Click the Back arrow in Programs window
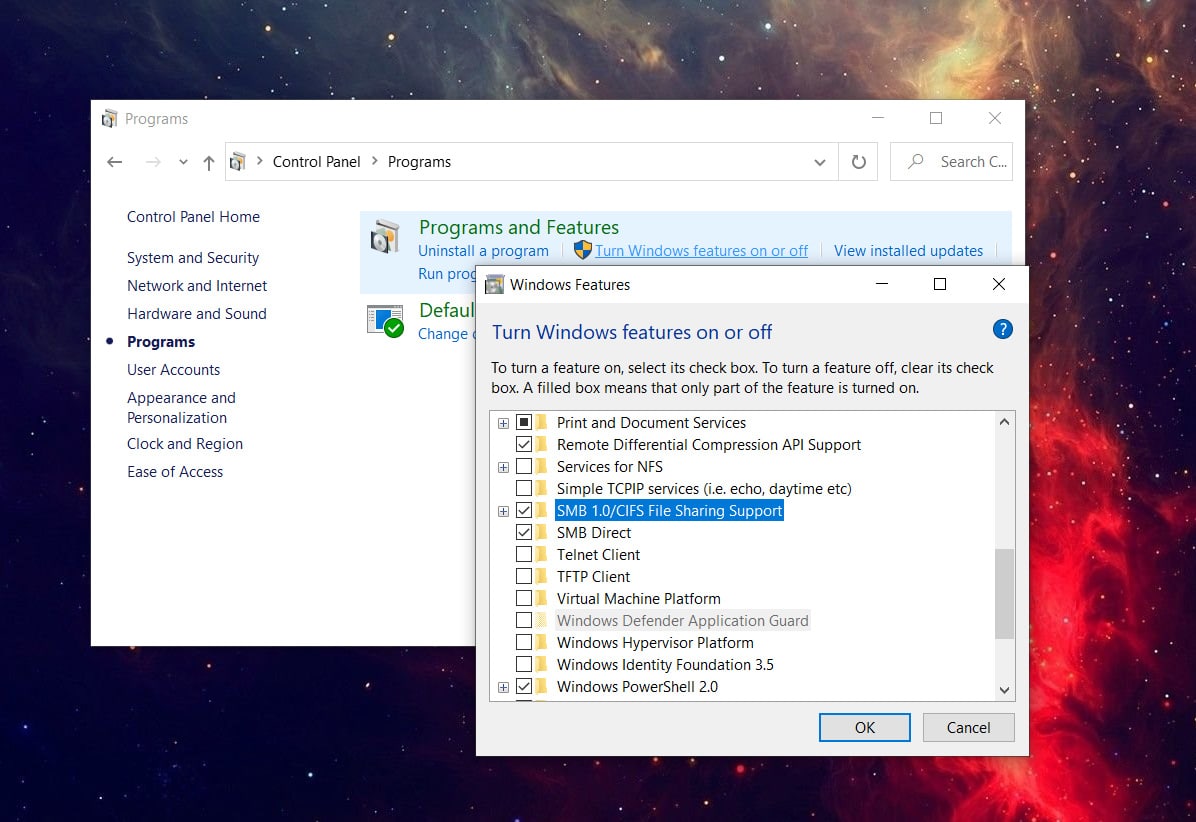The width and height of the screenshot is (1196, 822). point(114,162)
